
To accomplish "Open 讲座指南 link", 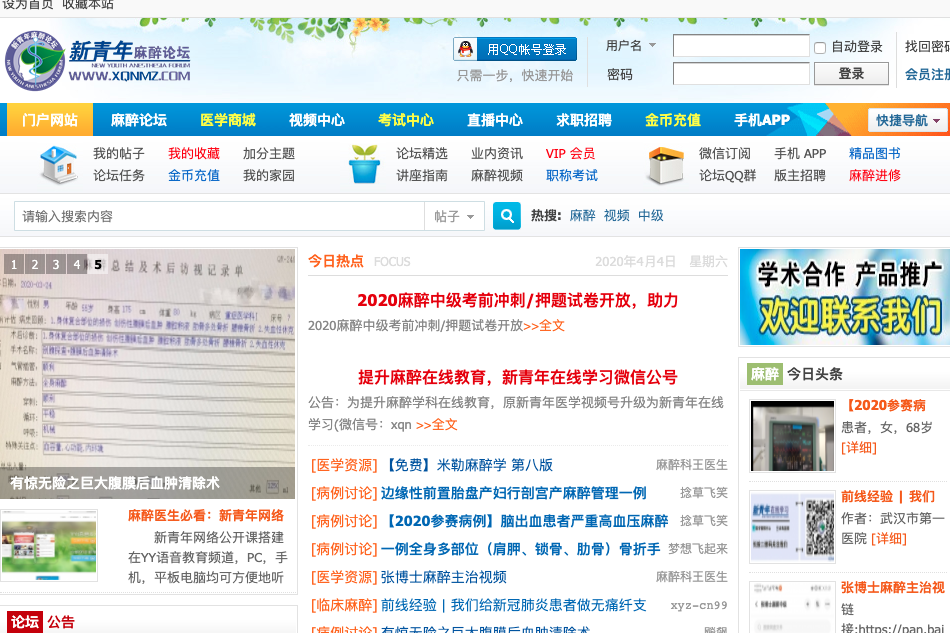I will [x=422, y=176].
